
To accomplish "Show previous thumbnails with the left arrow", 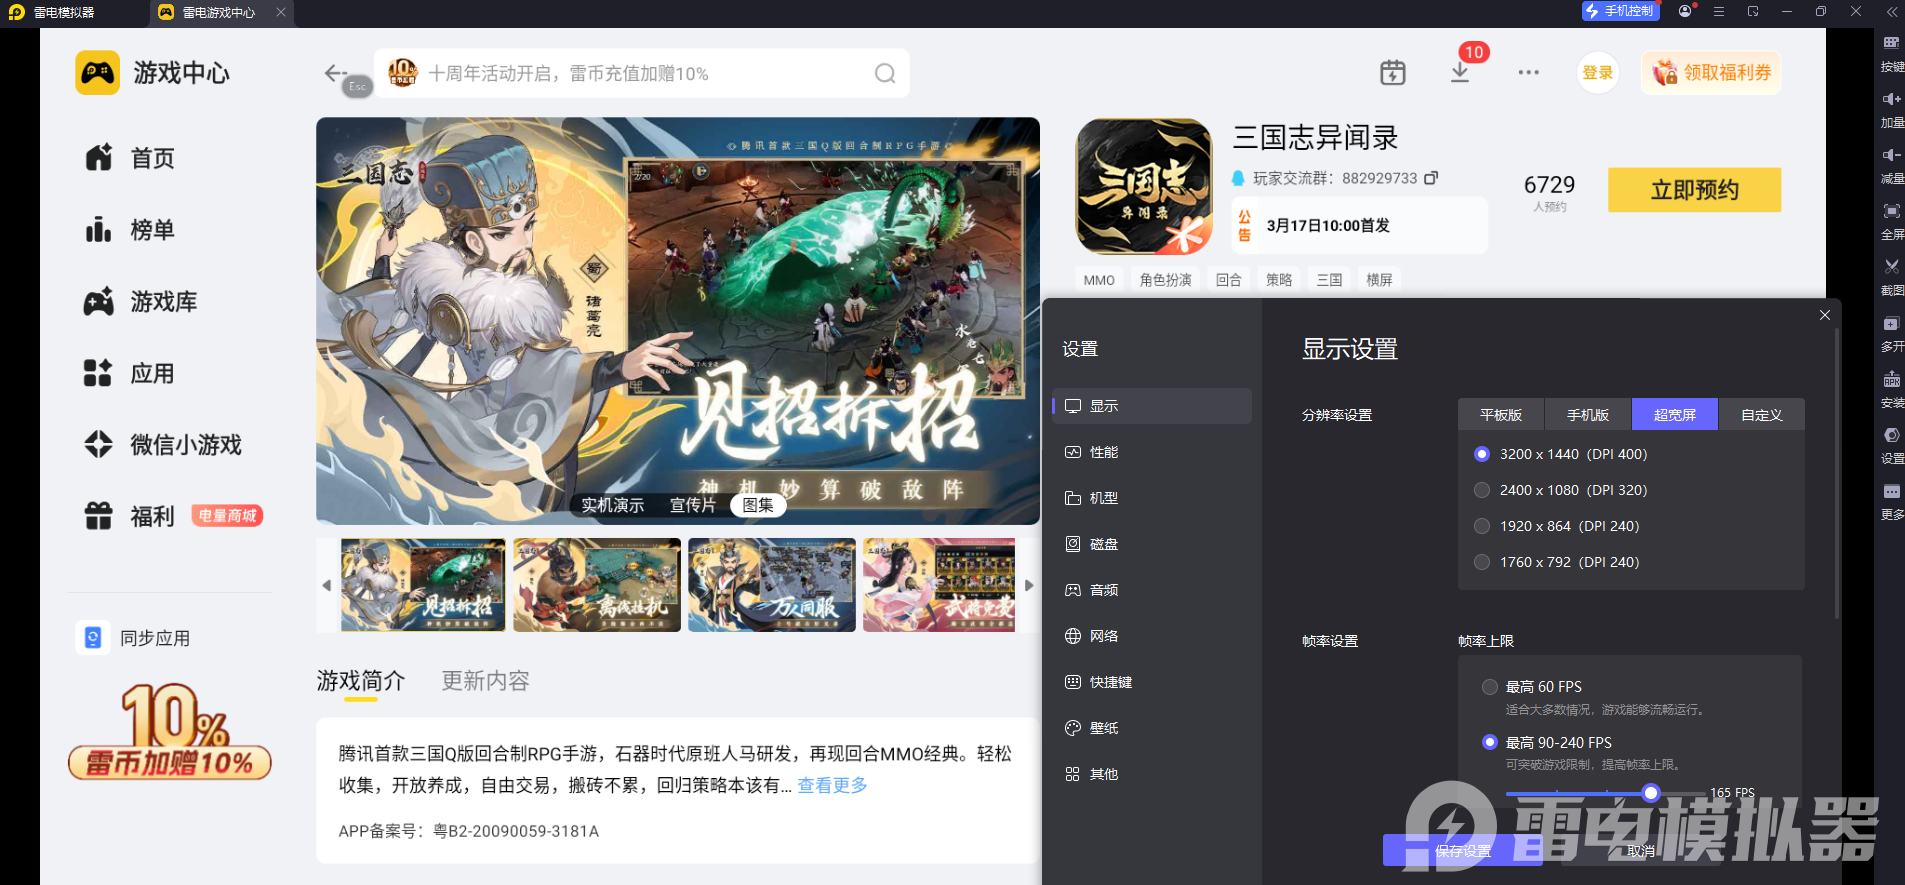I will coord(327,585).
